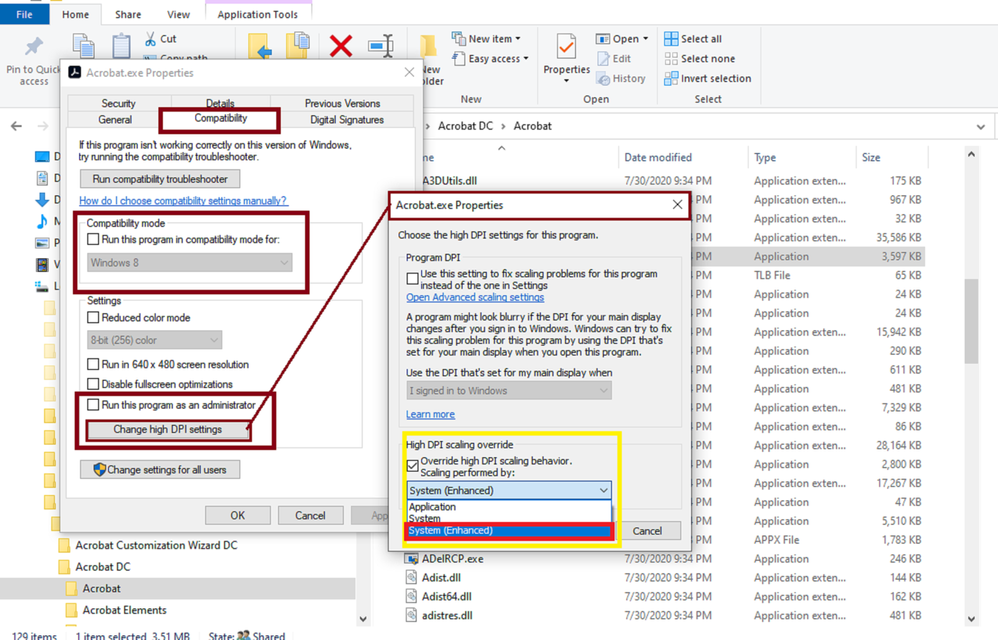
Task: Open How do I choose compatibility settings link
Action: click(183, 200)
